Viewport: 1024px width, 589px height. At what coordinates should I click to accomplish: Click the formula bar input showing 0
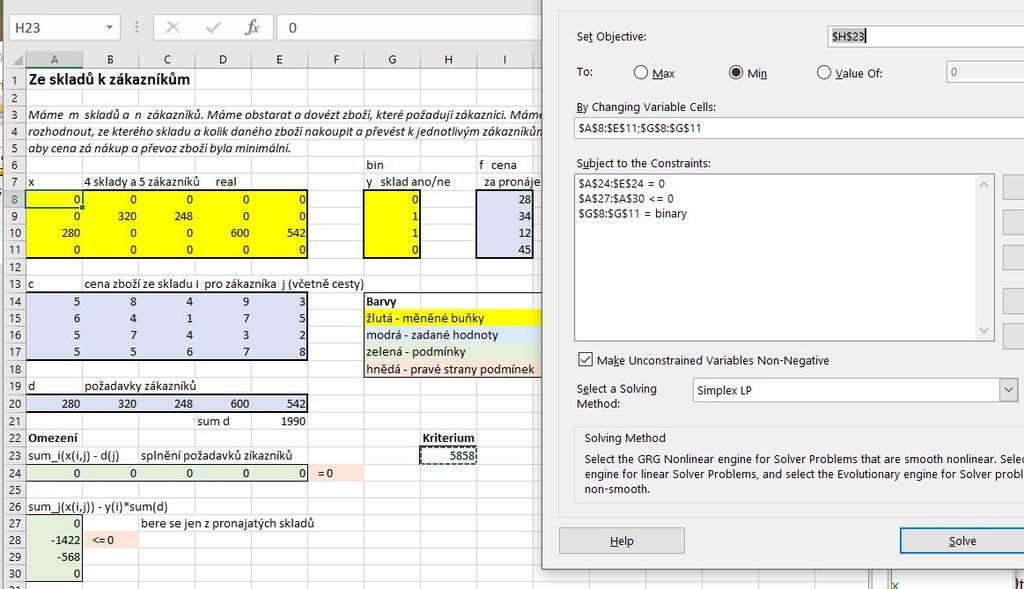click(x=409, y=27)
